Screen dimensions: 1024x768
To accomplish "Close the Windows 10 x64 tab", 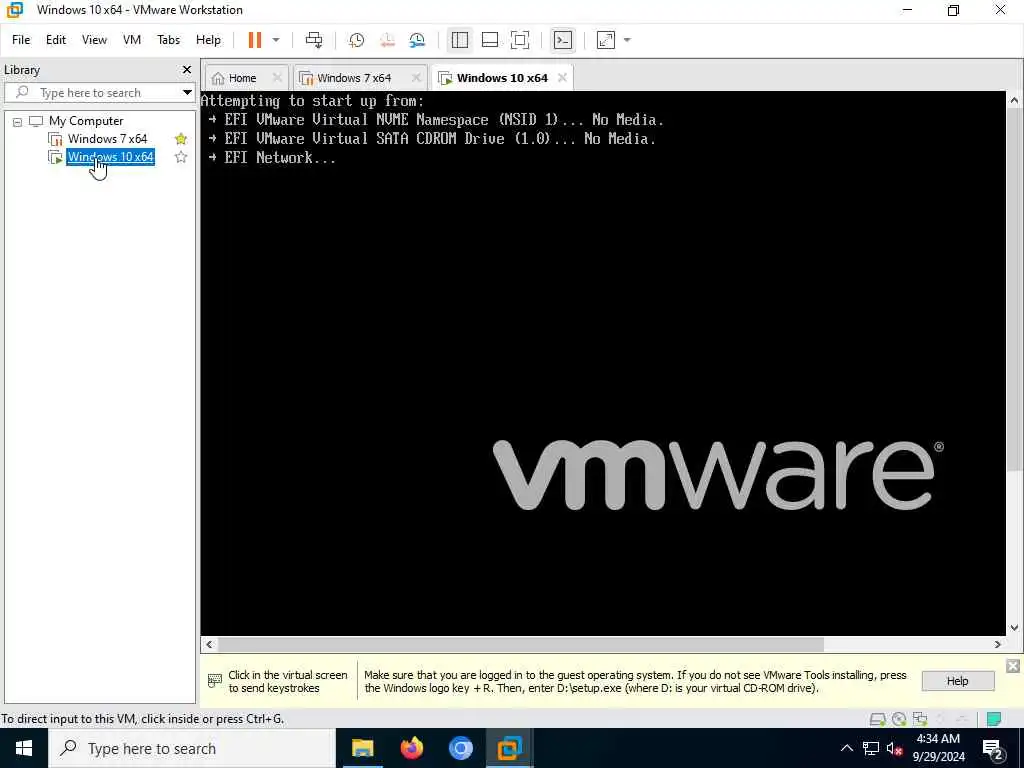I will [x=562, y=78].
